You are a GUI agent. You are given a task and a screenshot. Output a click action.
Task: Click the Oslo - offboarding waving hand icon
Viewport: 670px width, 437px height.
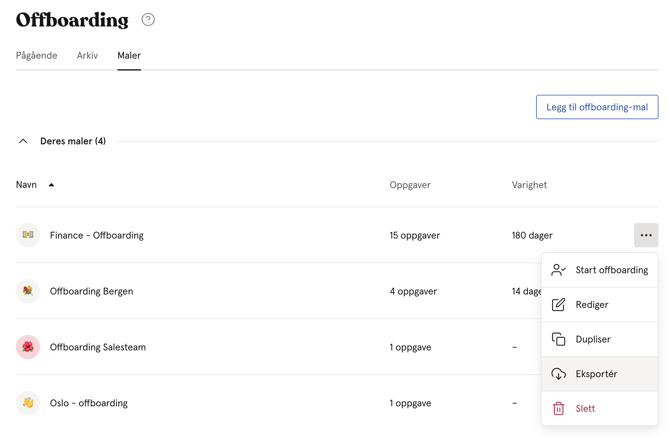(x=28, y=403)
